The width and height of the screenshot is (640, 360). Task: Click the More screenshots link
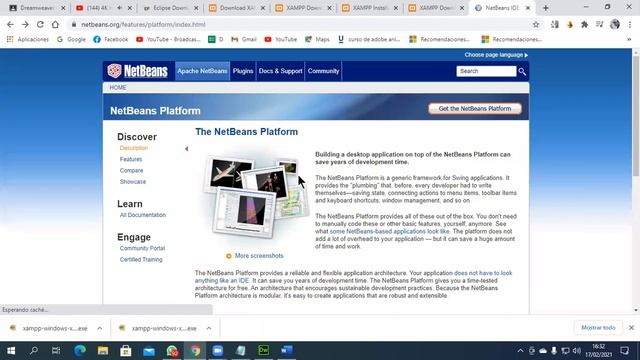(259, 256)
